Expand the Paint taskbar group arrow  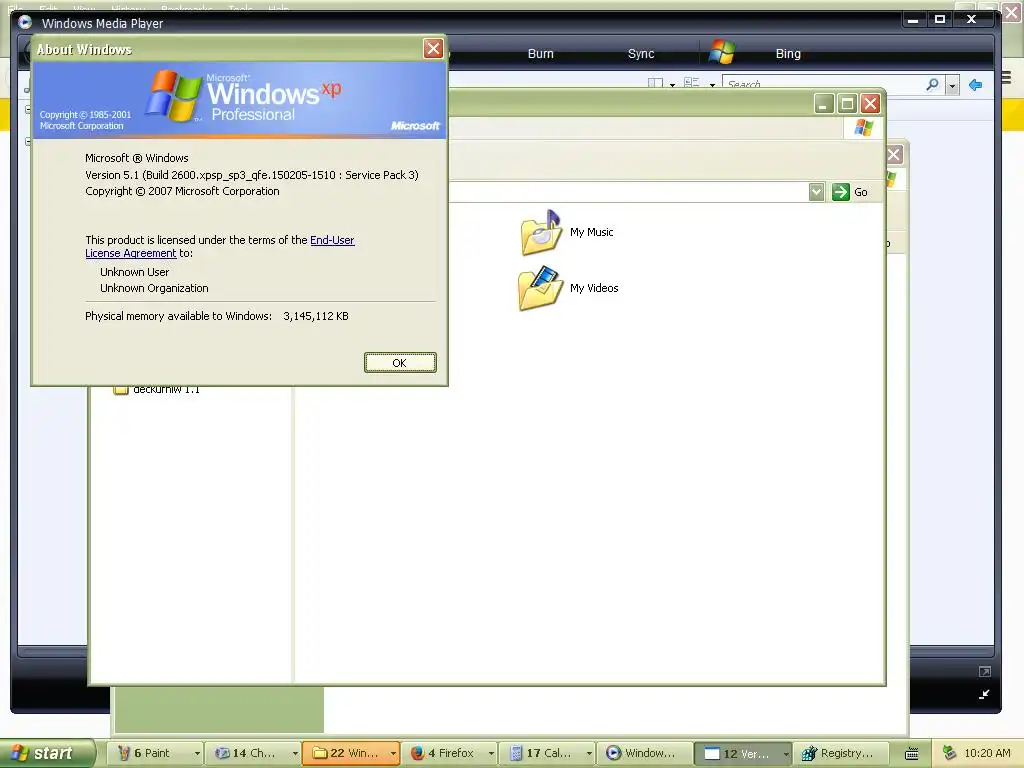197,753
